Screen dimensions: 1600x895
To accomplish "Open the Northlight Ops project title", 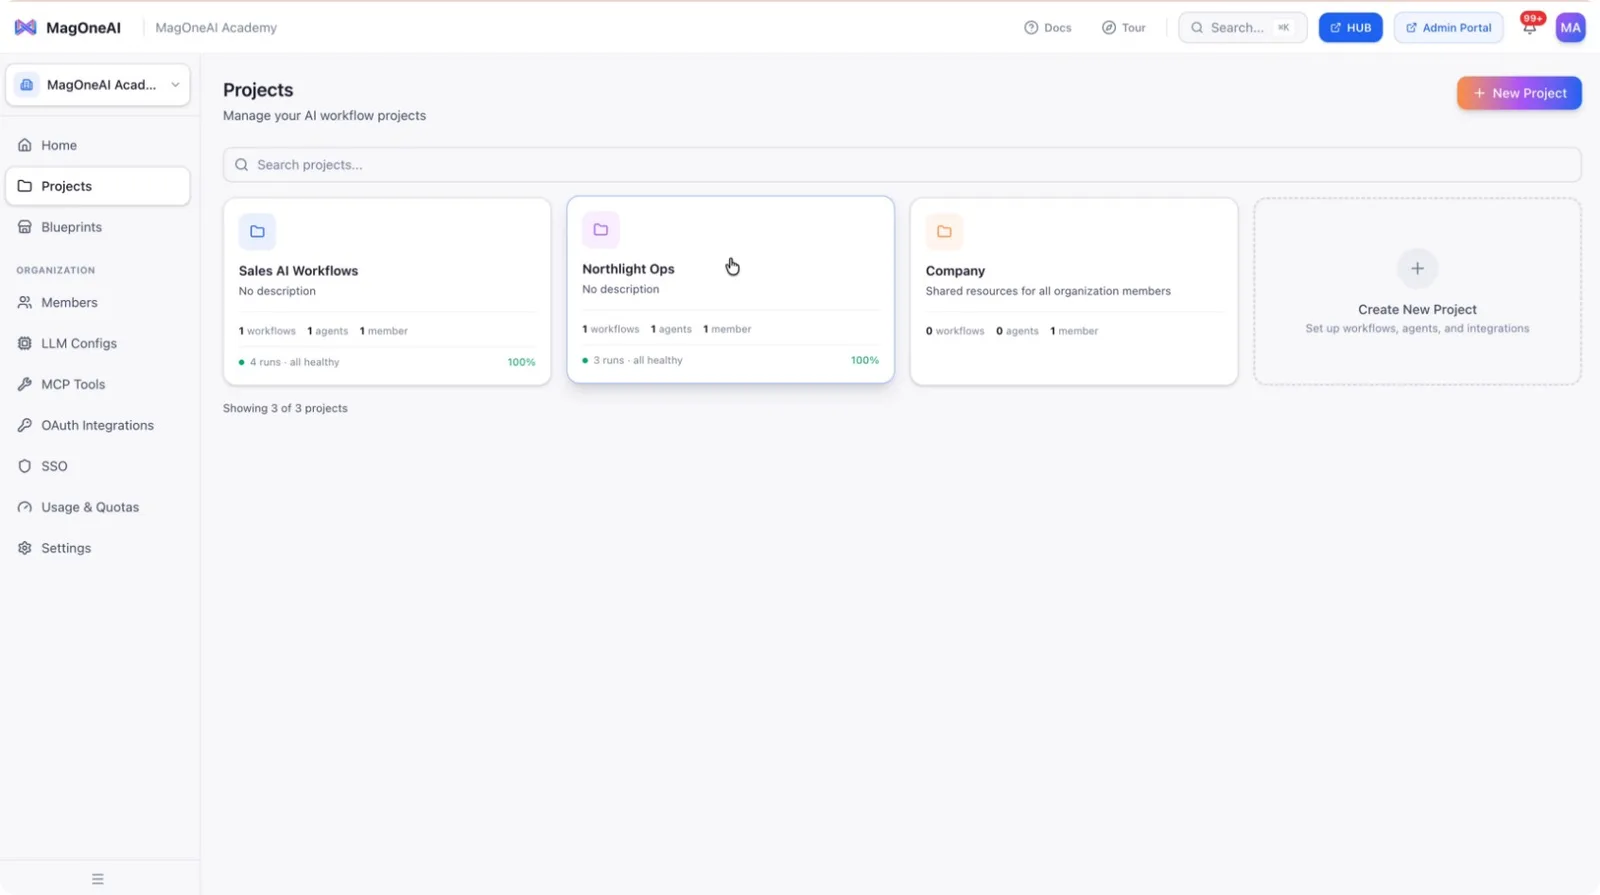I will (628, 269).
